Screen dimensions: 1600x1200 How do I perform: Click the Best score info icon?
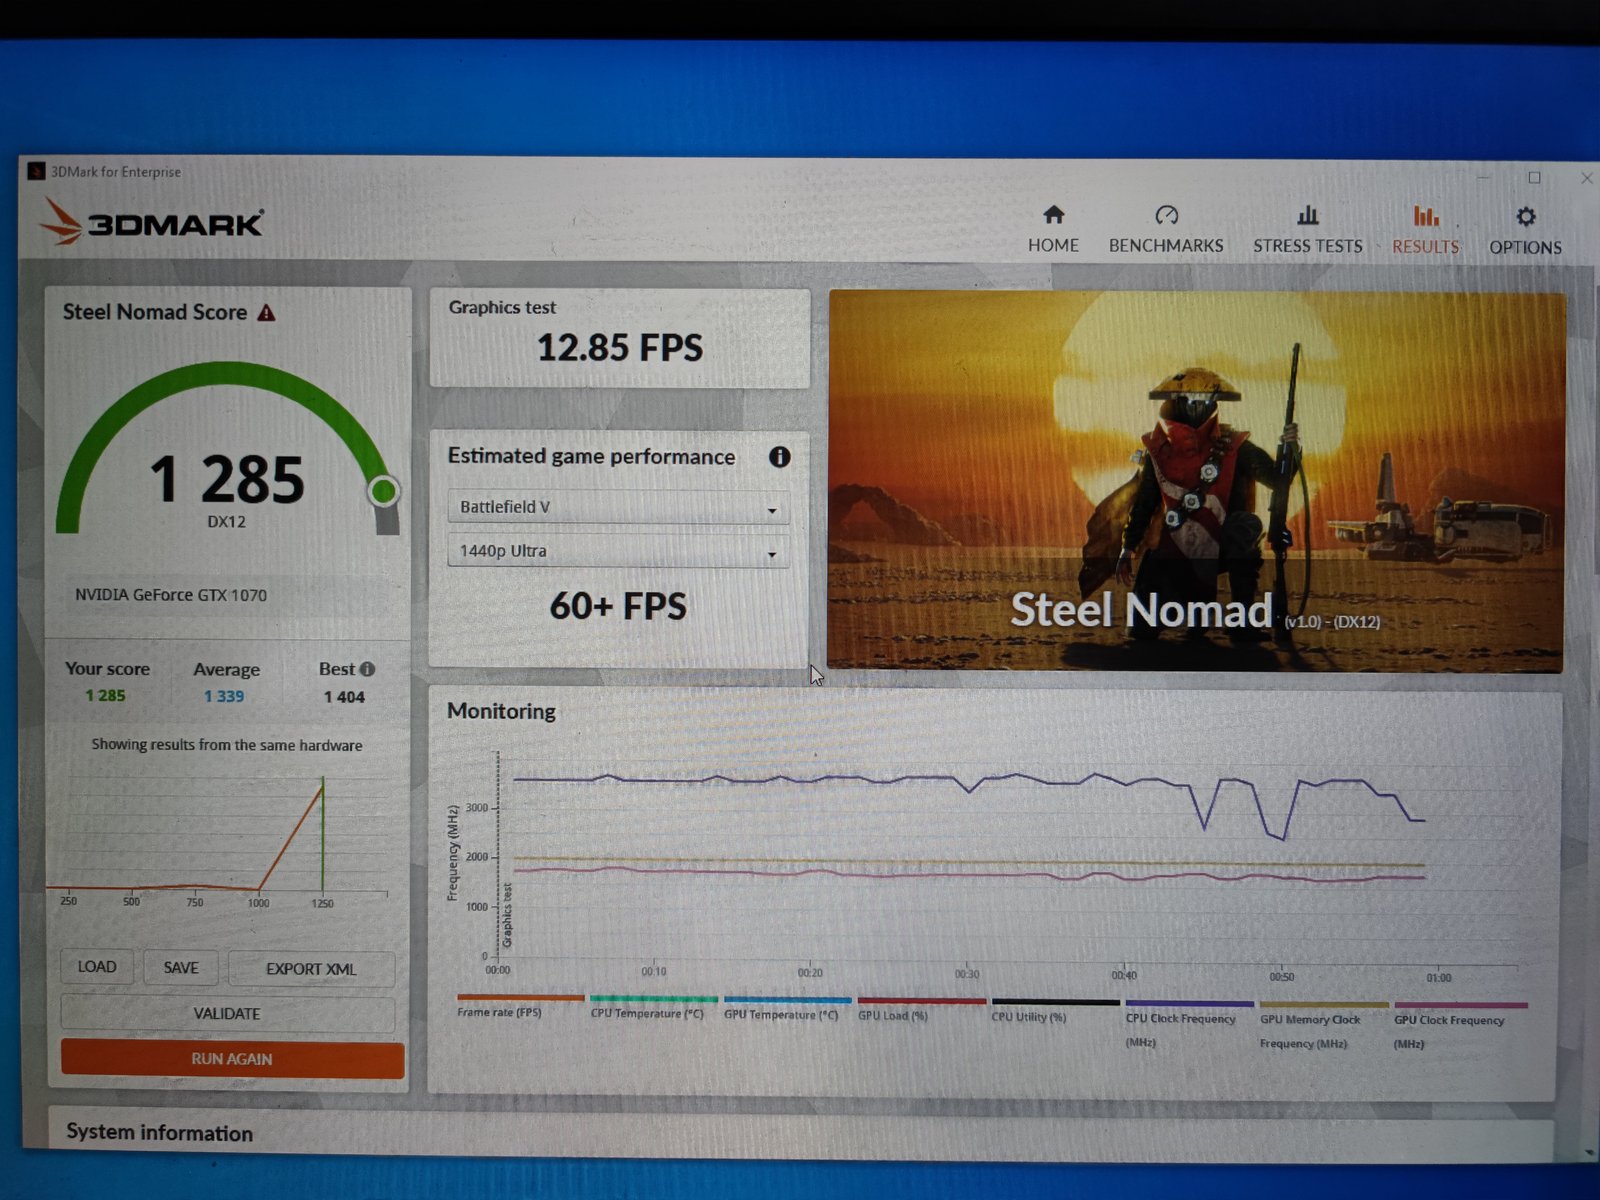pyautogui.click(x=367, y=669)
